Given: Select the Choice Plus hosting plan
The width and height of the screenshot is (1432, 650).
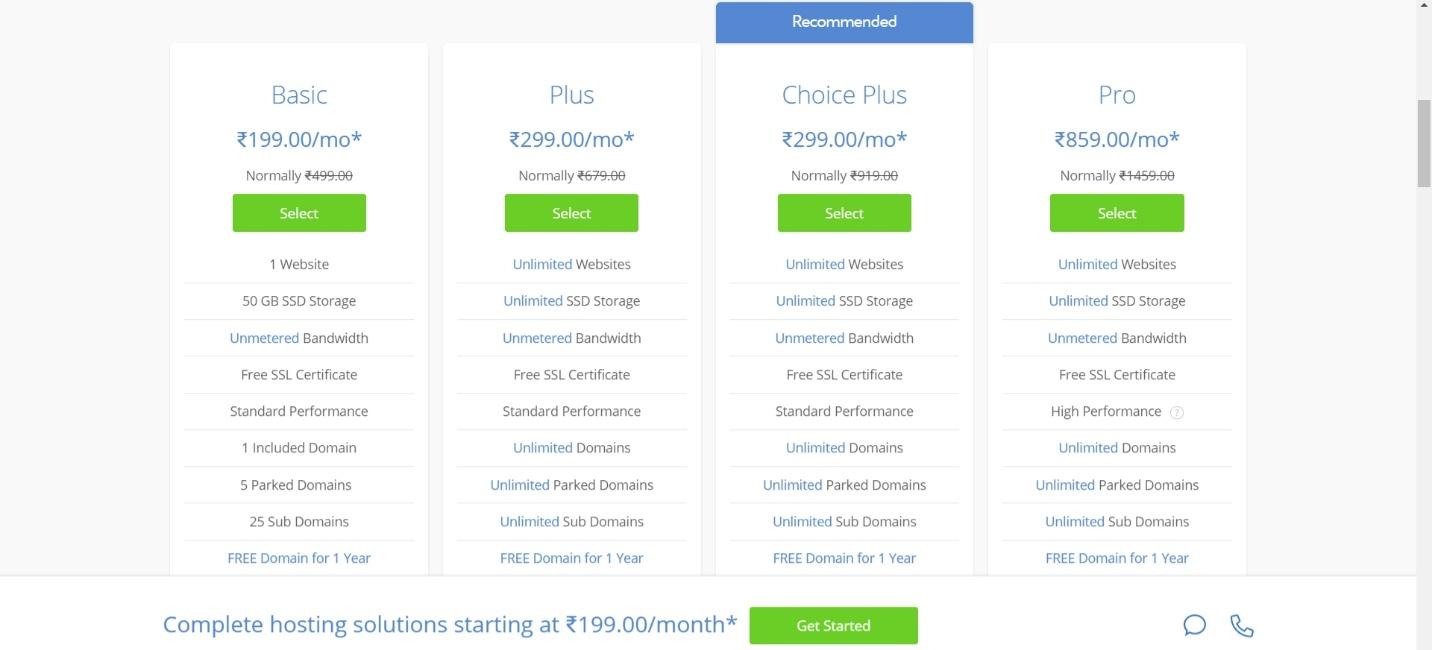Looking at the screenshot, I should tap(844, 213).
